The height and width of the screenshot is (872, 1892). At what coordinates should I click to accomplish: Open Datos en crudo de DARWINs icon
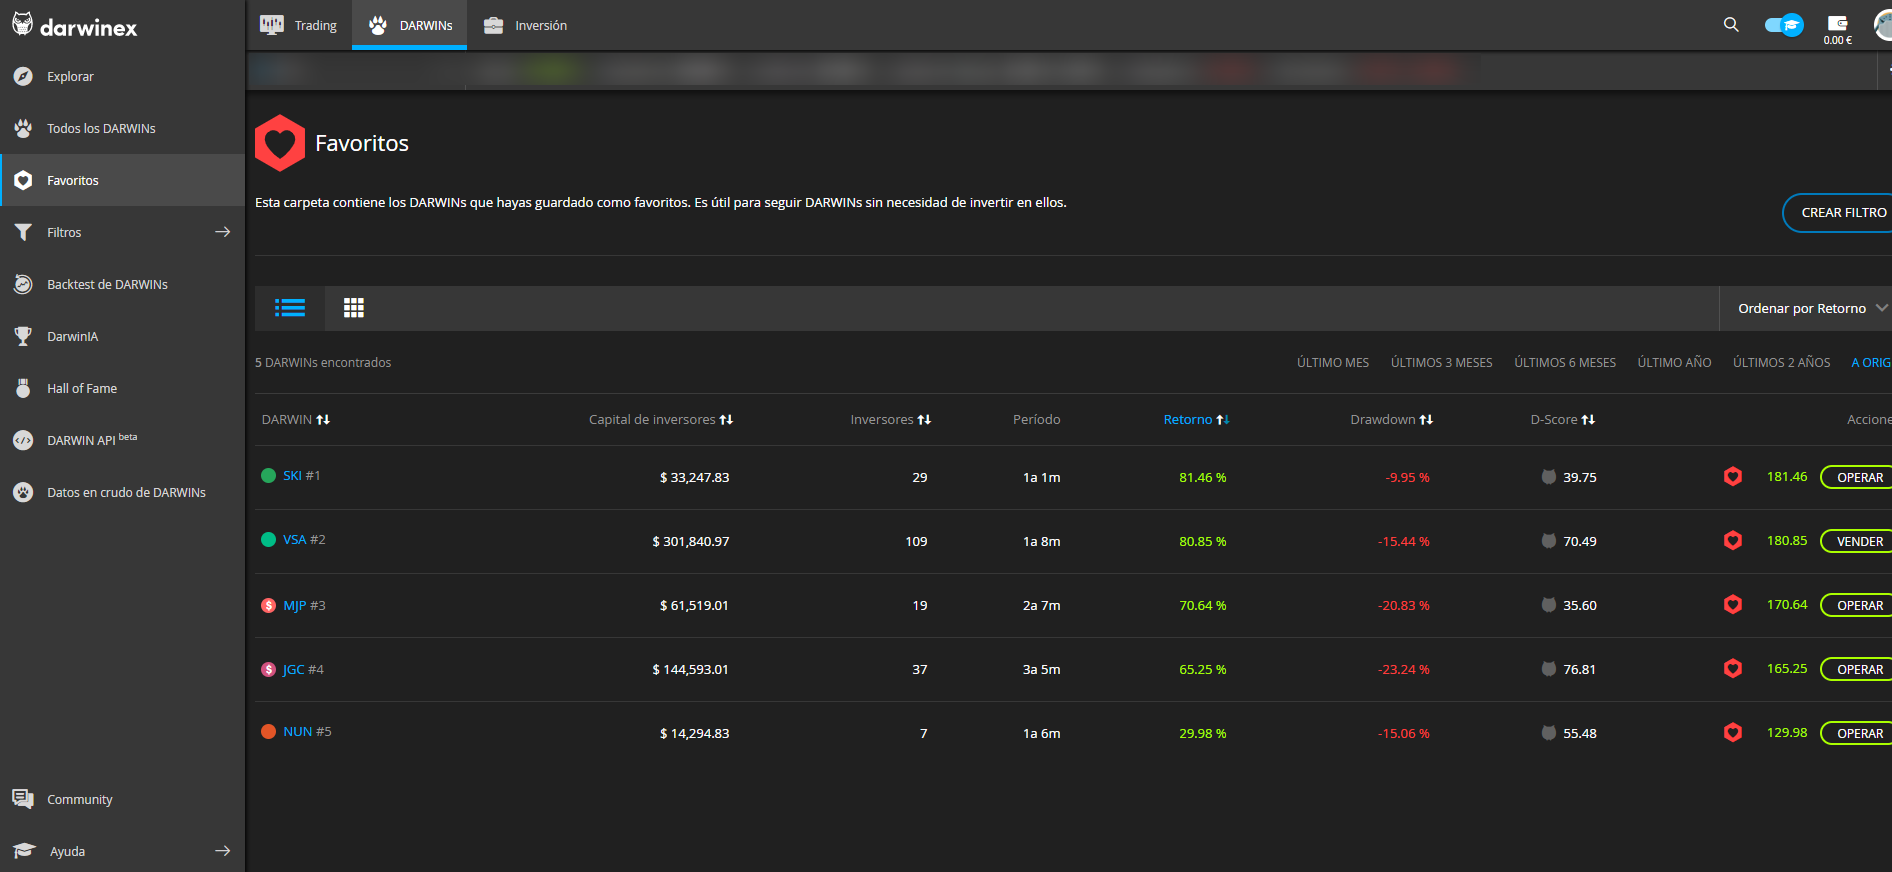(23, 492)
